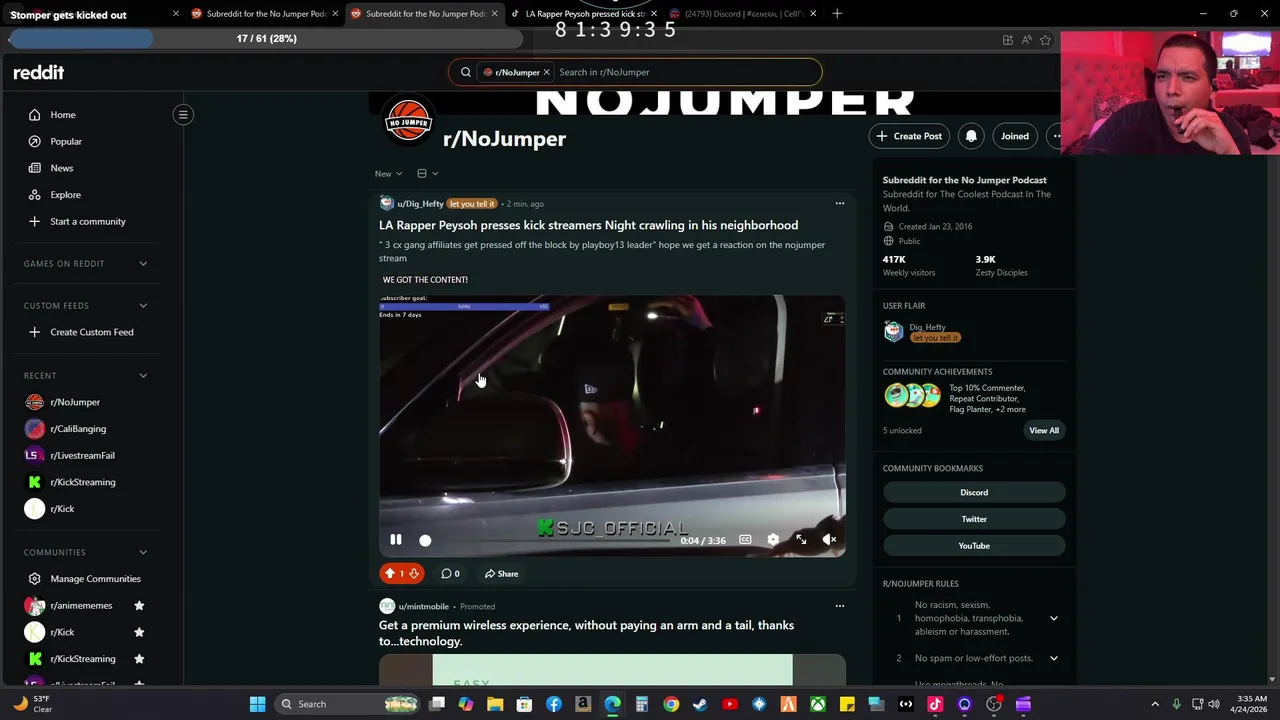Remove r/NoJumper search filter chip
Viewport: 1280px width, 720px height.
coord(546,72)
